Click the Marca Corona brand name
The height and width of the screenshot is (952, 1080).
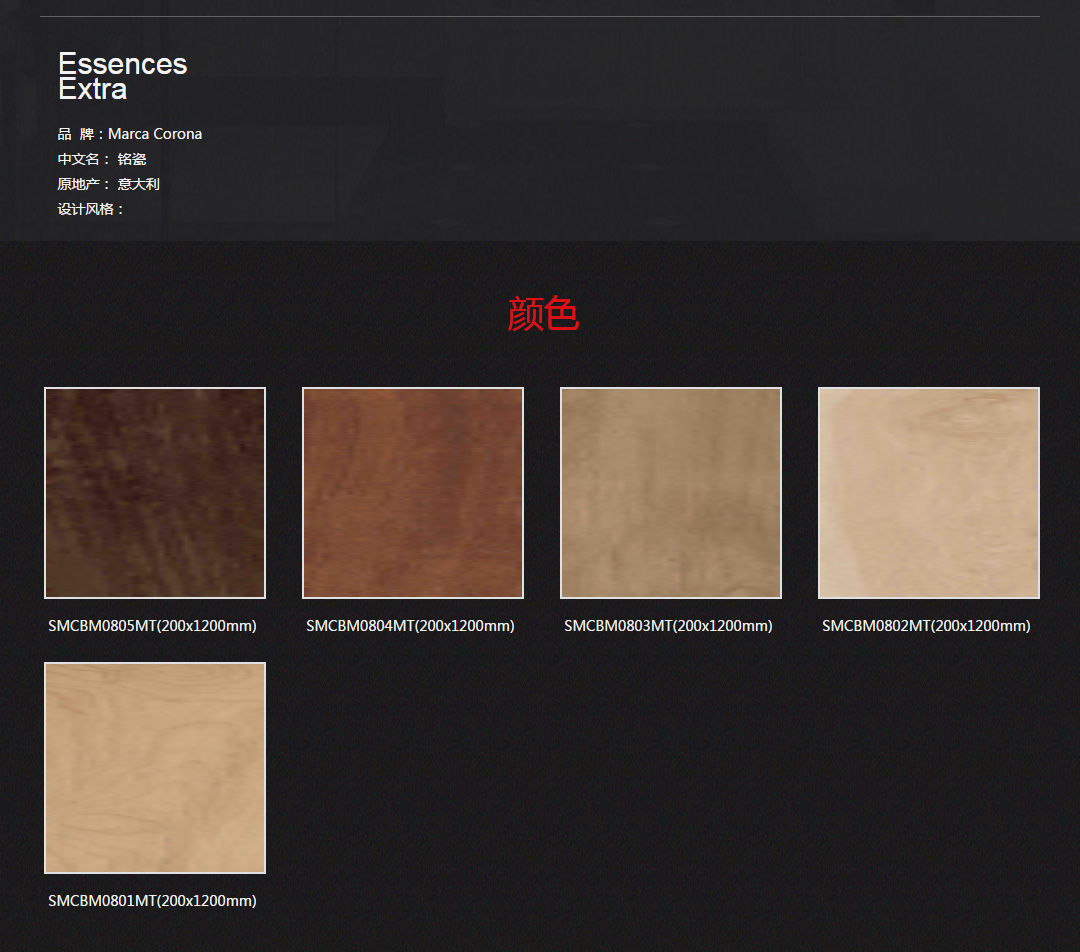(155, 134)
